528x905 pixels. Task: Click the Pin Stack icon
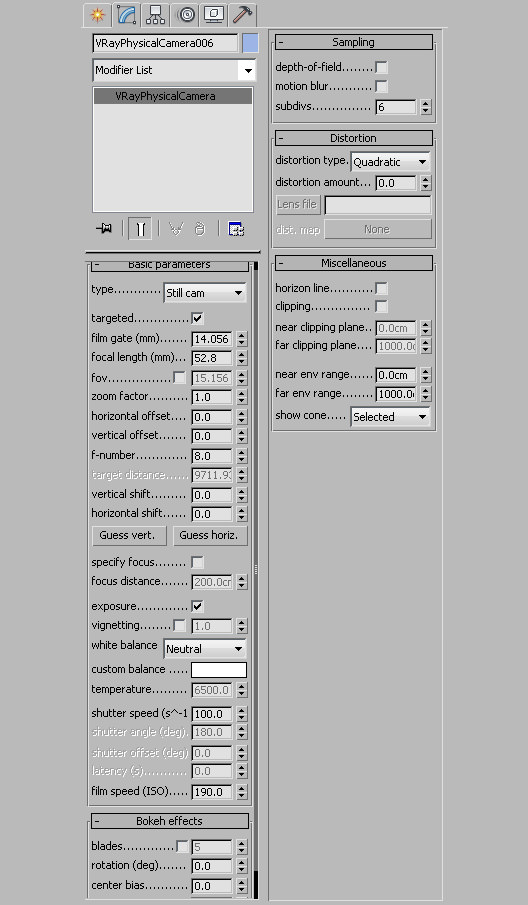point(104,229)
